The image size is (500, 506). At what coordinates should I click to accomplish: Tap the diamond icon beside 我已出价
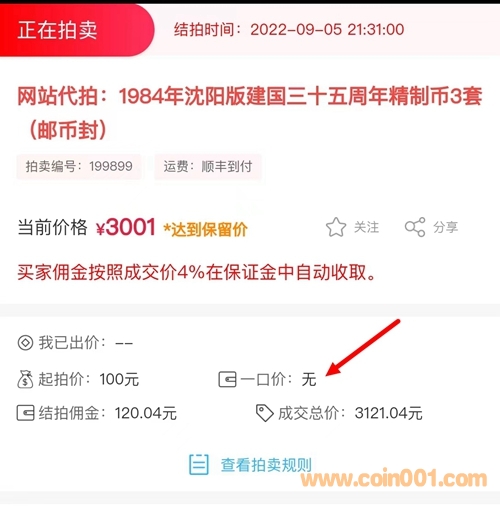tap(25, 343)
